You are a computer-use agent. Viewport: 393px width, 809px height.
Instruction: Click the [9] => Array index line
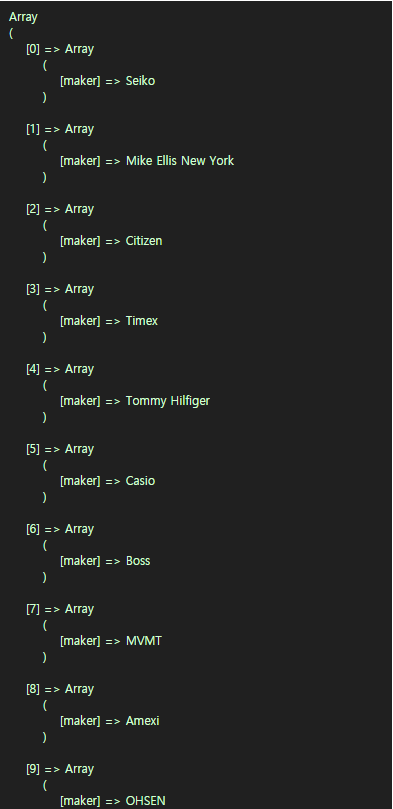click(60, 769)
